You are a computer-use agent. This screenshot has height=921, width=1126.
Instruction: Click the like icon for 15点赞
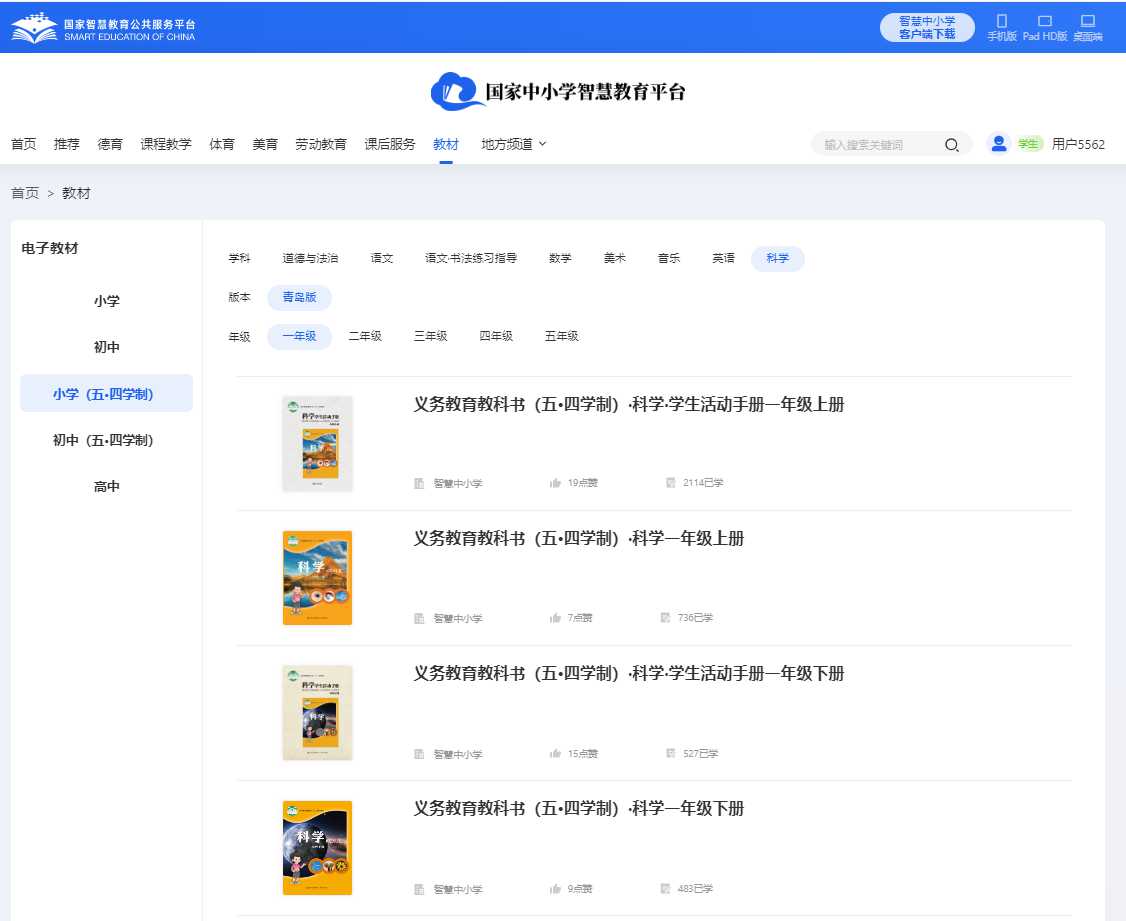[555, 754]
